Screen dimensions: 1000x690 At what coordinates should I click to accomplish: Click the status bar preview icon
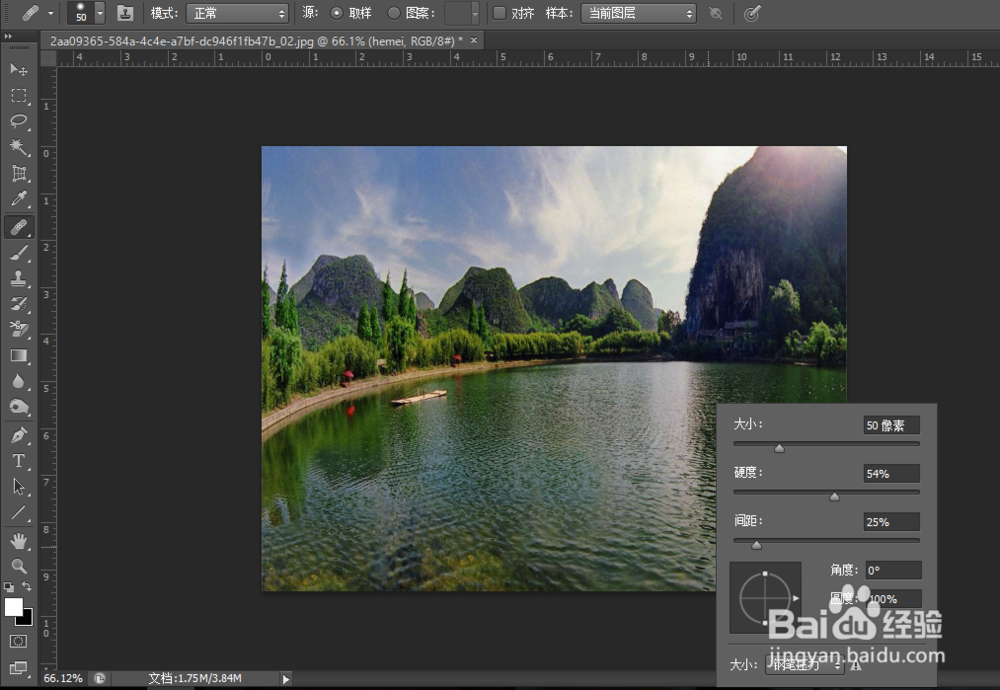(99, 679)
